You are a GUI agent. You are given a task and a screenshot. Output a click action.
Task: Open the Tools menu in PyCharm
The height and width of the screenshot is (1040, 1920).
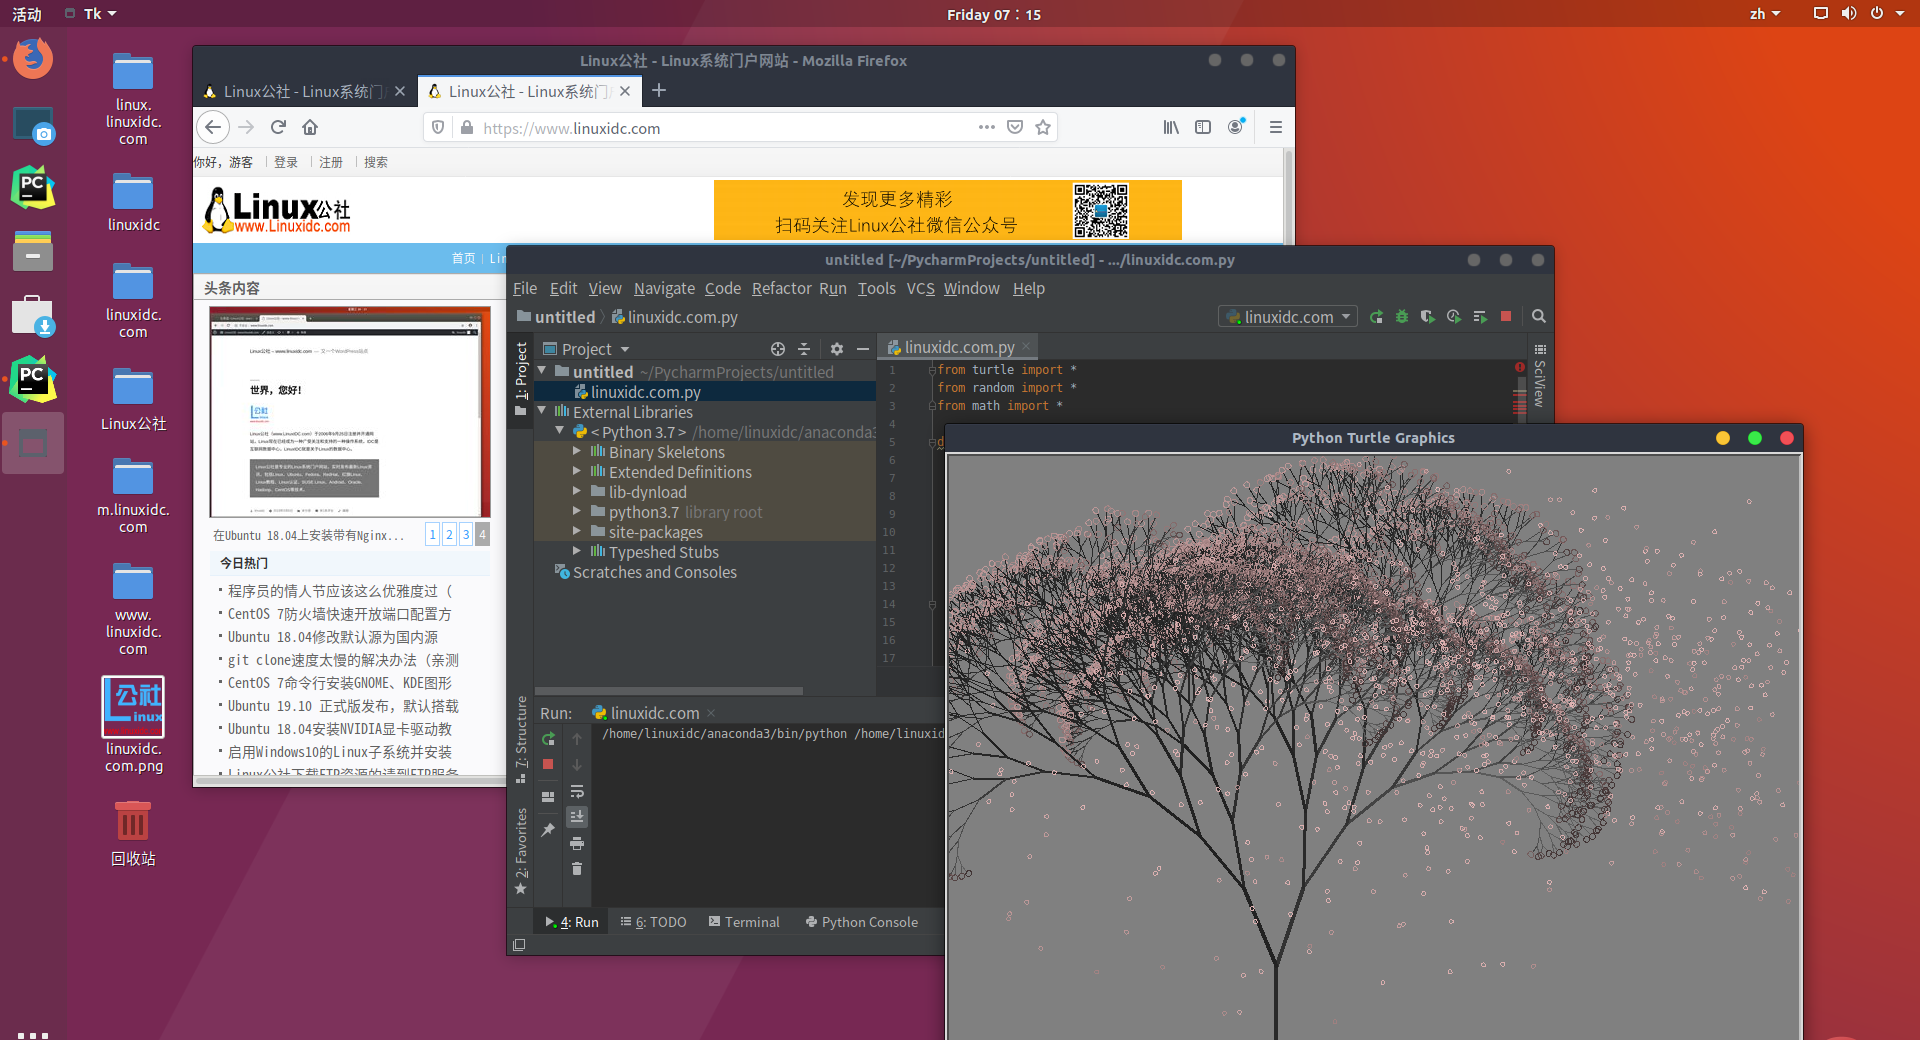click(876, 288)
